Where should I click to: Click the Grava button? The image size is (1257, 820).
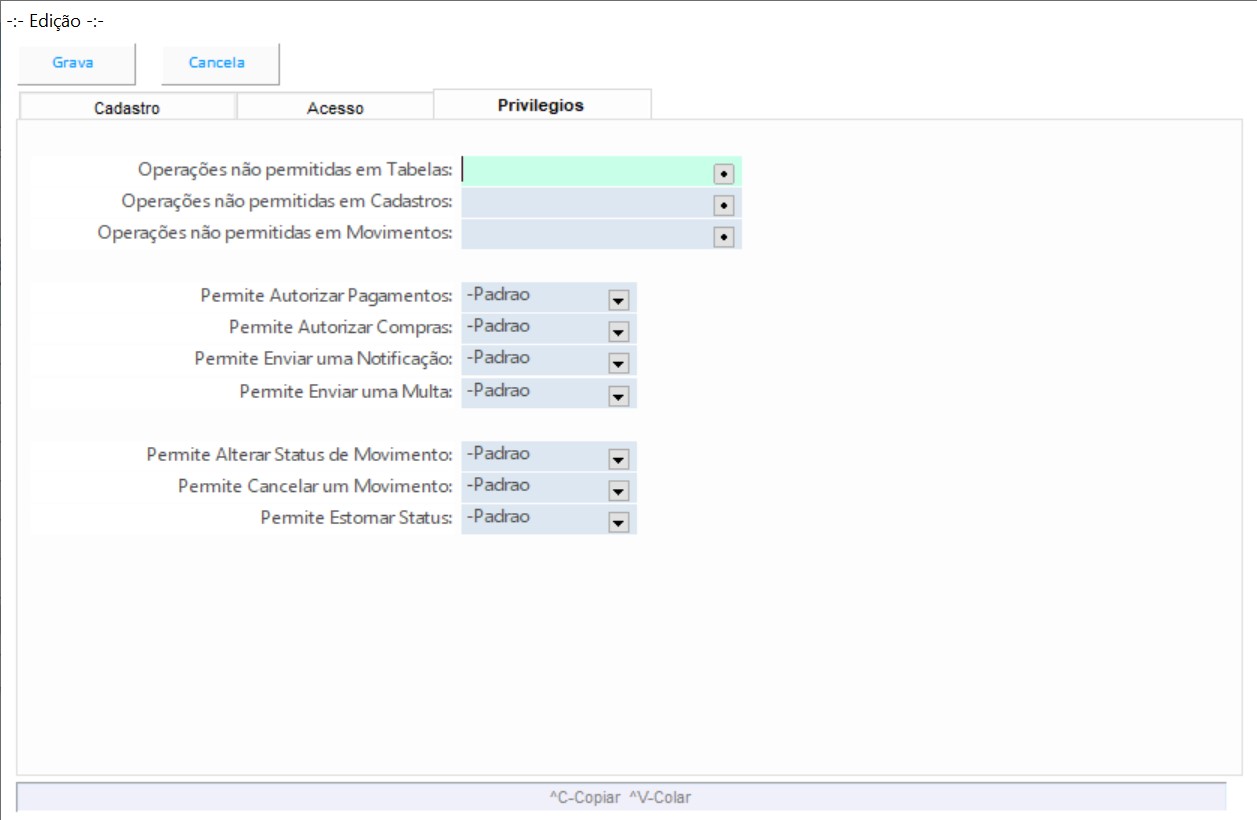(x=73, y=63)
